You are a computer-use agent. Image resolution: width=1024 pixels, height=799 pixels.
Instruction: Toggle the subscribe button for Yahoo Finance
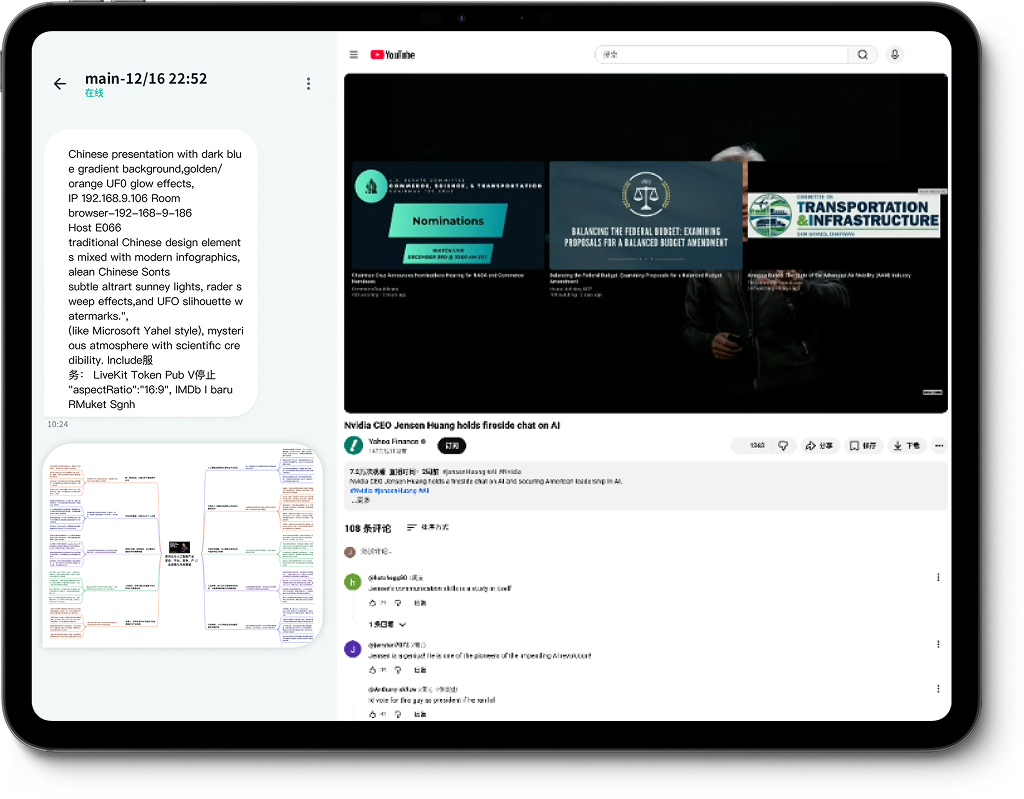click(452, 446)
